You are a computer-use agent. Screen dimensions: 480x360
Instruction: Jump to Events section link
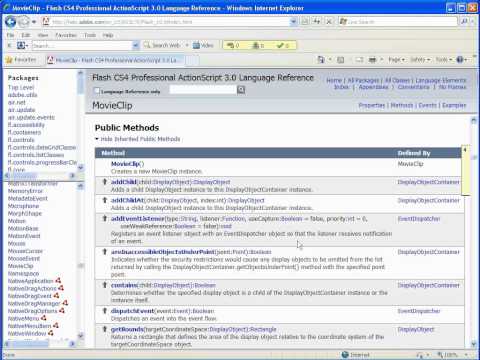(427, 105)
